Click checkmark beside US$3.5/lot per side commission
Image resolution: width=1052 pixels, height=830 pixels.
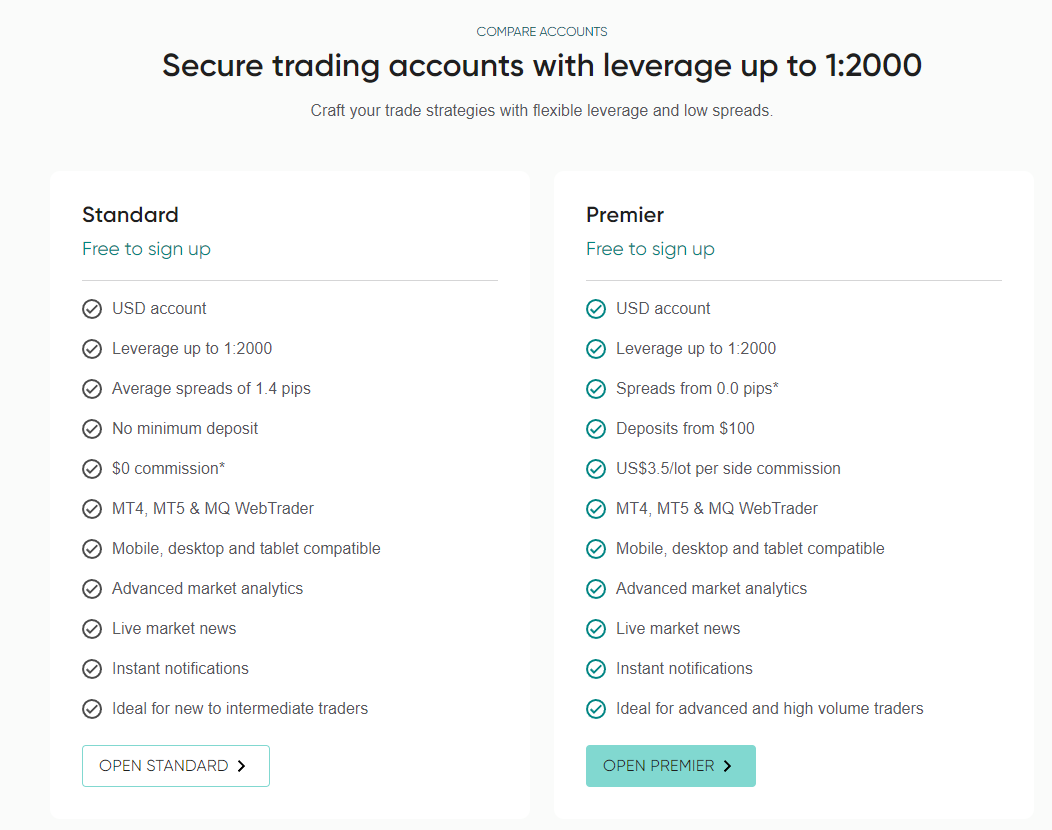coord(596,469)
